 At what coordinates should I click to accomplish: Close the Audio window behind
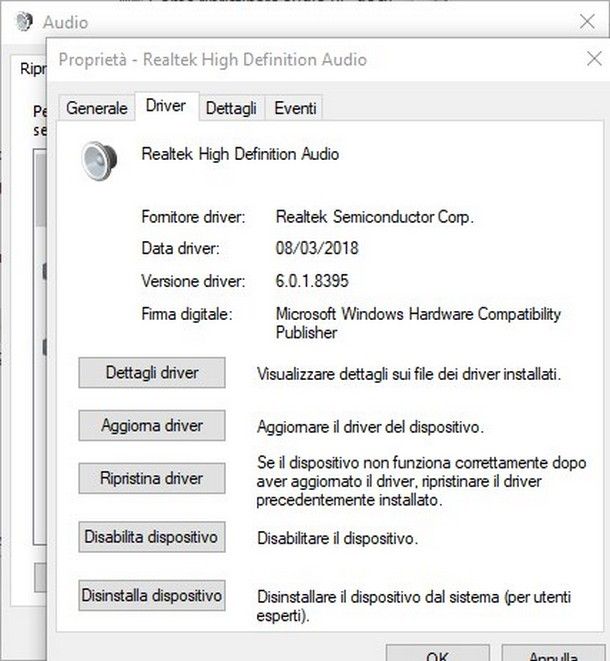point(587,21)
